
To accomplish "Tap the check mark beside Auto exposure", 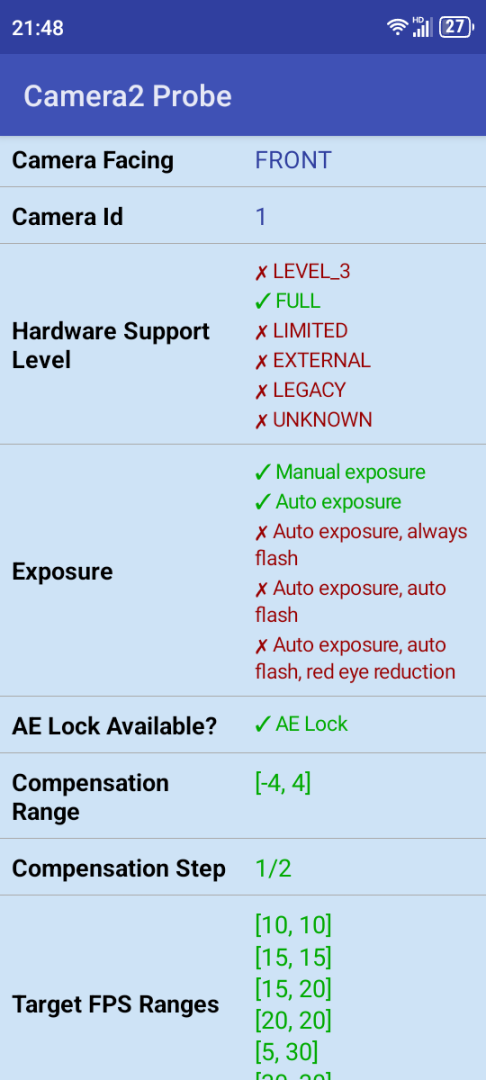I will [x=262, y=502].
